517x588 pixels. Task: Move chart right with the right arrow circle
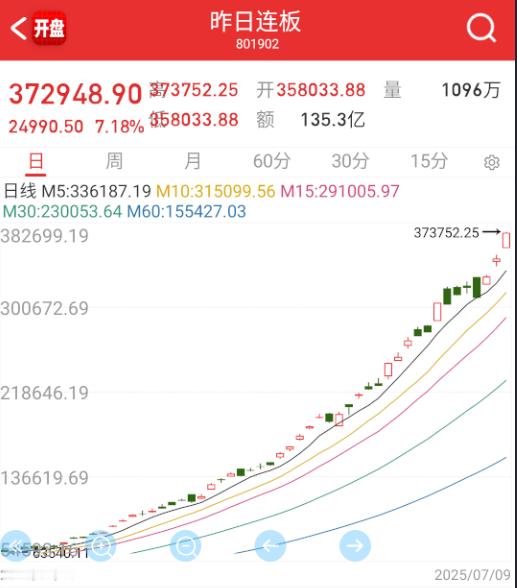tap(355, 546)
